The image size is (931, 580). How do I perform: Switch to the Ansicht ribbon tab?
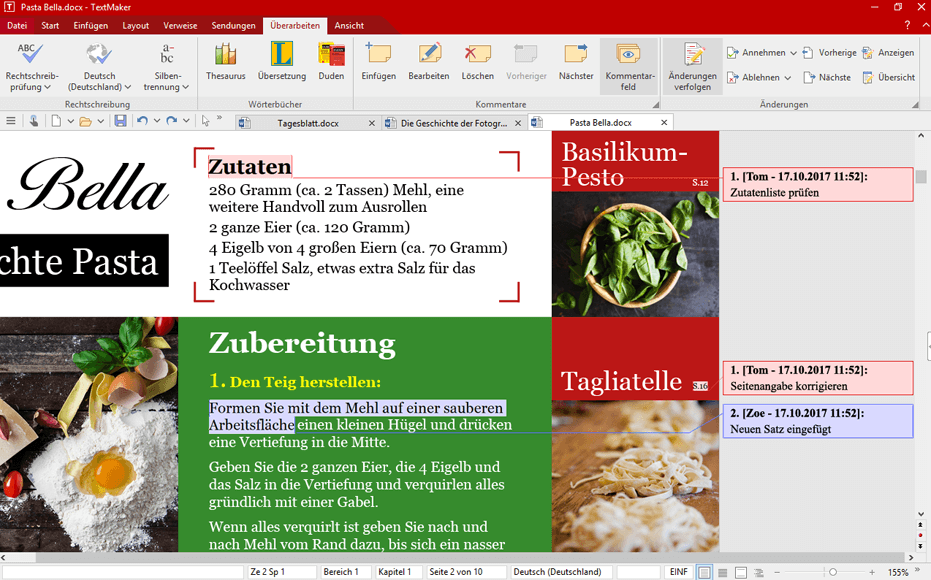(349, 25)
